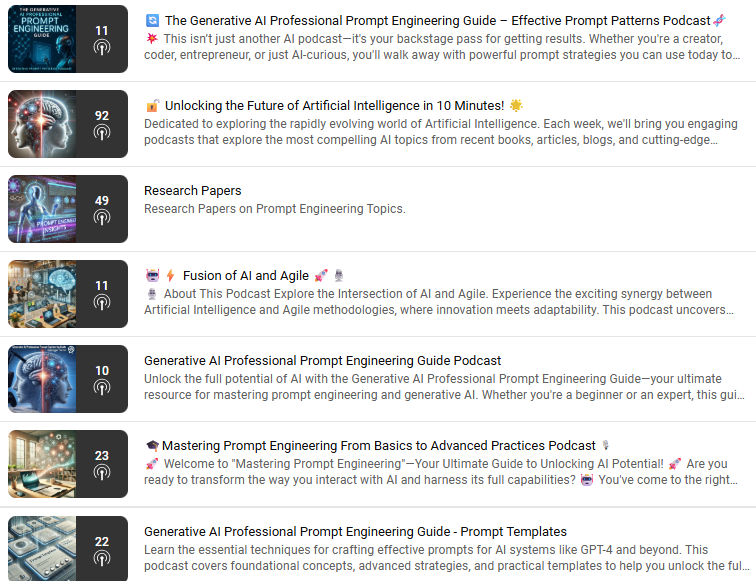The width and height of the screenshot is (756, 581).
Task: Open the two-faces brain artwork thumbnail
Action: pyautogui.click(x=42, y=124)
